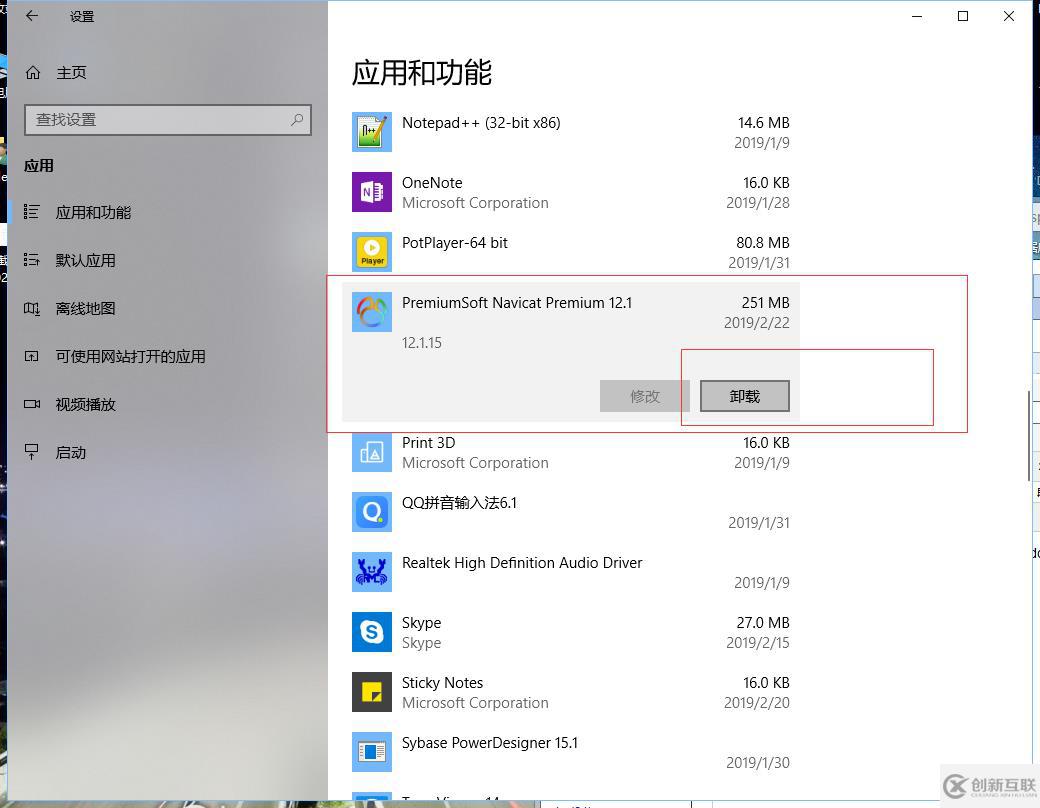Image resolution: width=1040 pixels, height=808 pixels.
Task: Select the Sybase PowerDesigner 15.1 entry
Action: coord(489,743)
